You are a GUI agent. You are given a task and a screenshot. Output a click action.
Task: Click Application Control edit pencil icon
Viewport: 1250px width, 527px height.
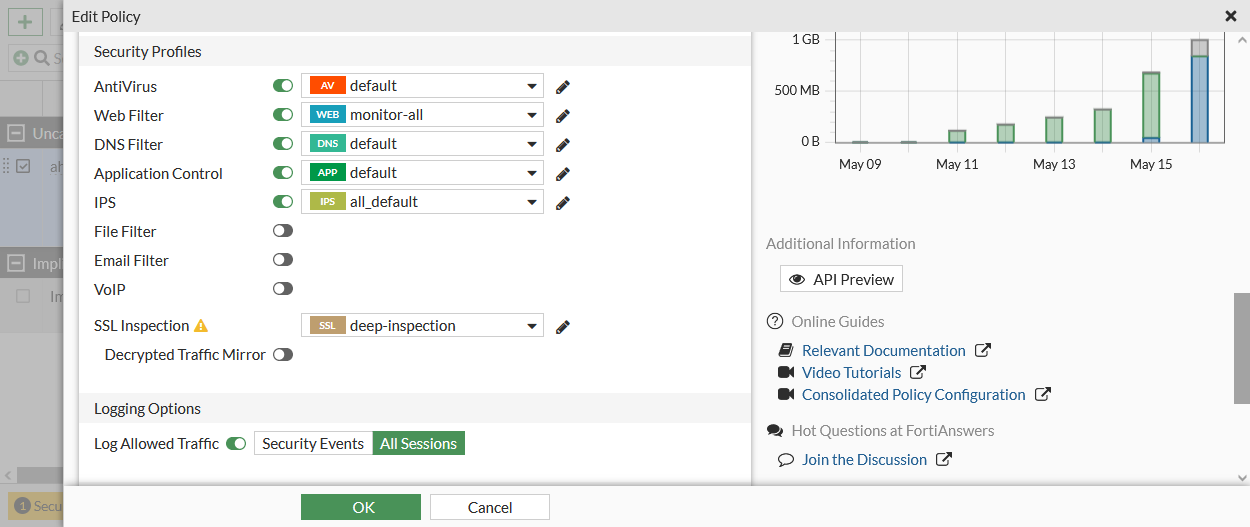(x=563, y=174)
